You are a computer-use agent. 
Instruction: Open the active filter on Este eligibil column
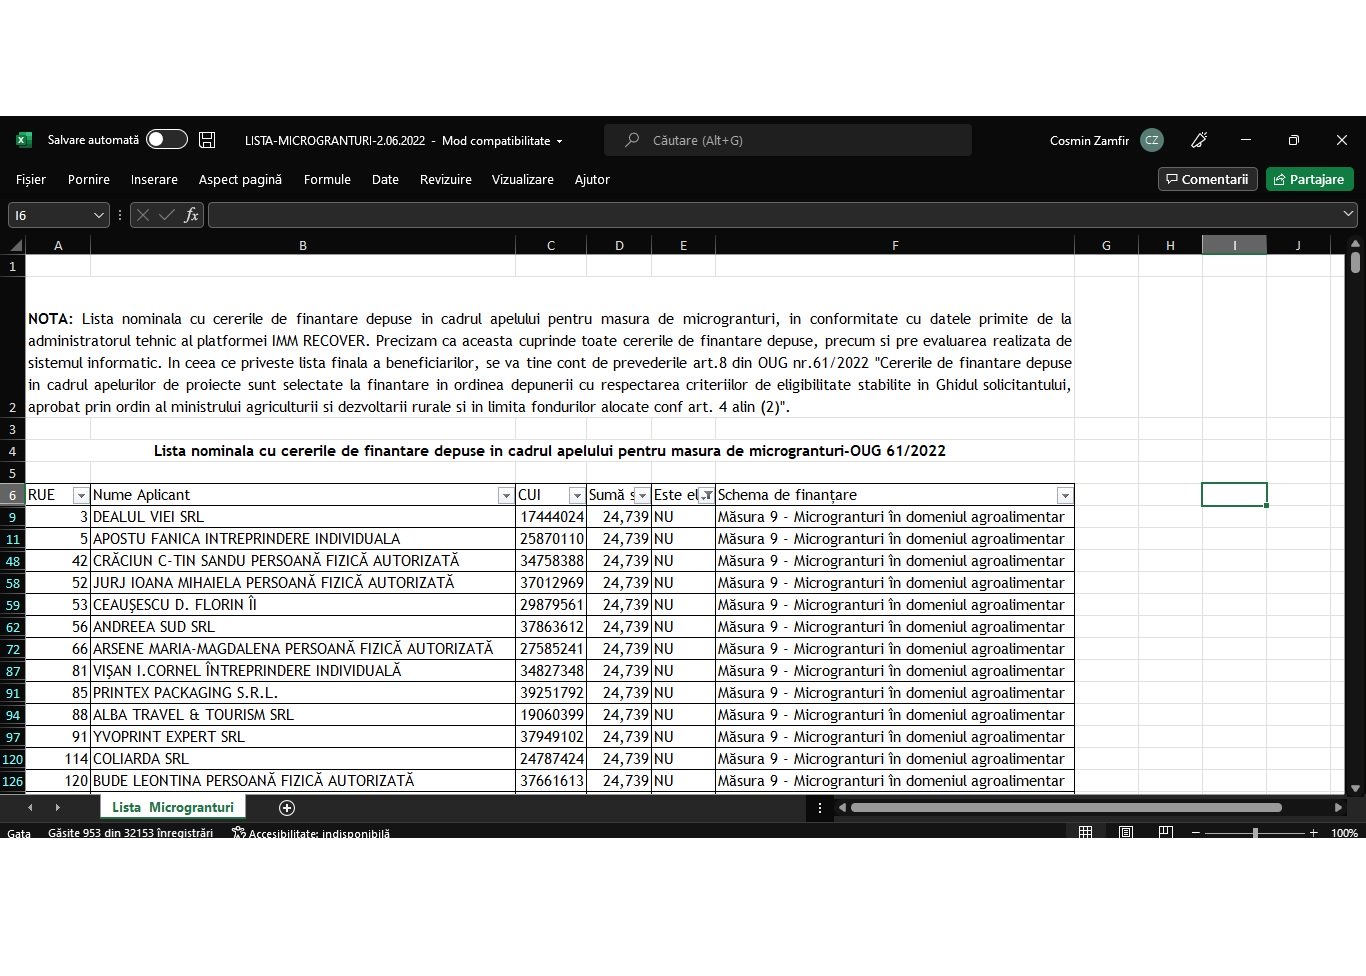pos(706,496)
